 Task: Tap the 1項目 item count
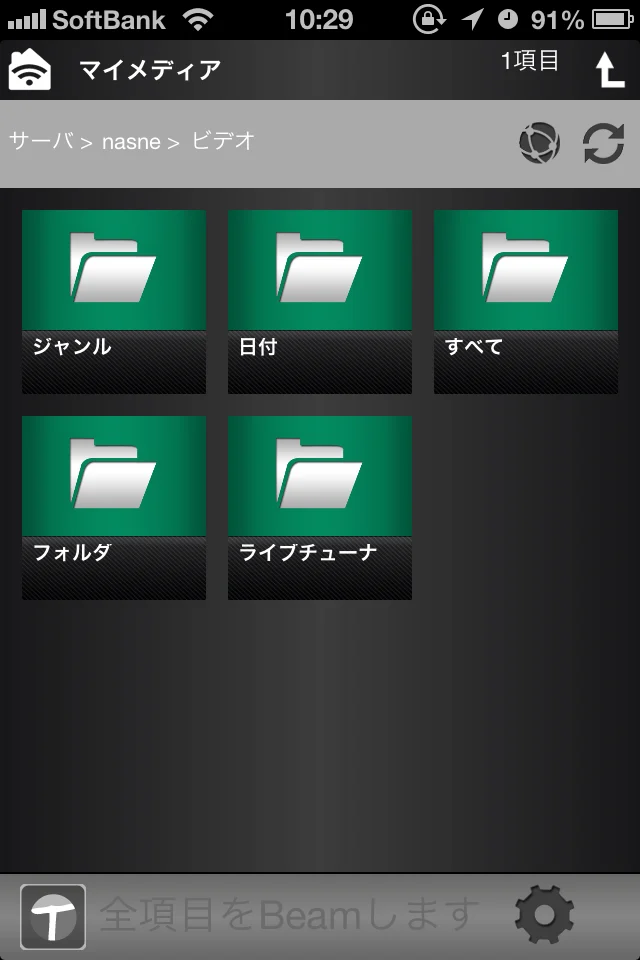[x=530, y=61]
